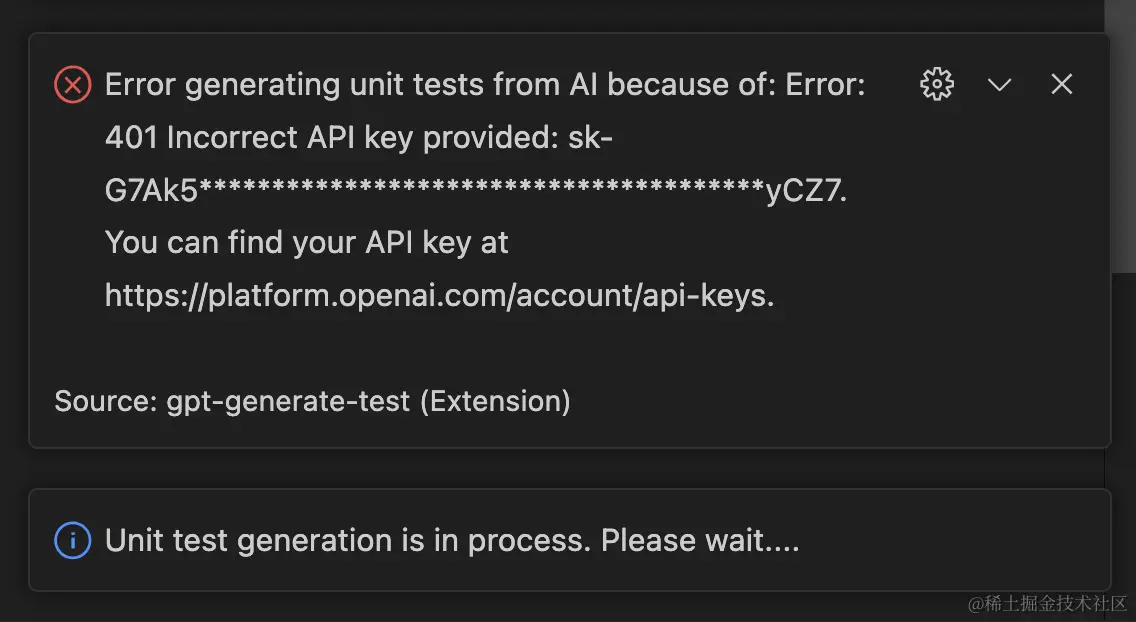The image size is (1136, 622).
Task: Click the dark gap between the two notifications
Action: pyautogui.click(x=570, y=468)
